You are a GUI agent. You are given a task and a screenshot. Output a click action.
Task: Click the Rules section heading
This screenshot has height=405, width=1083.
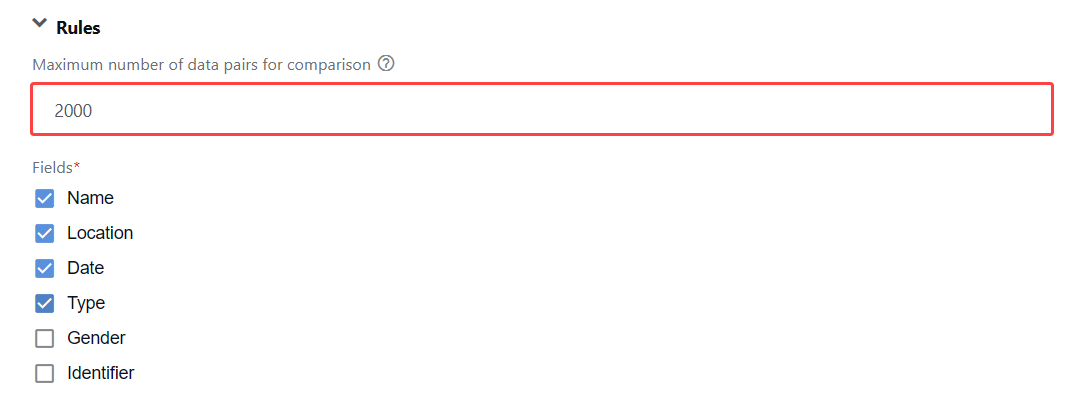(78, 28)
